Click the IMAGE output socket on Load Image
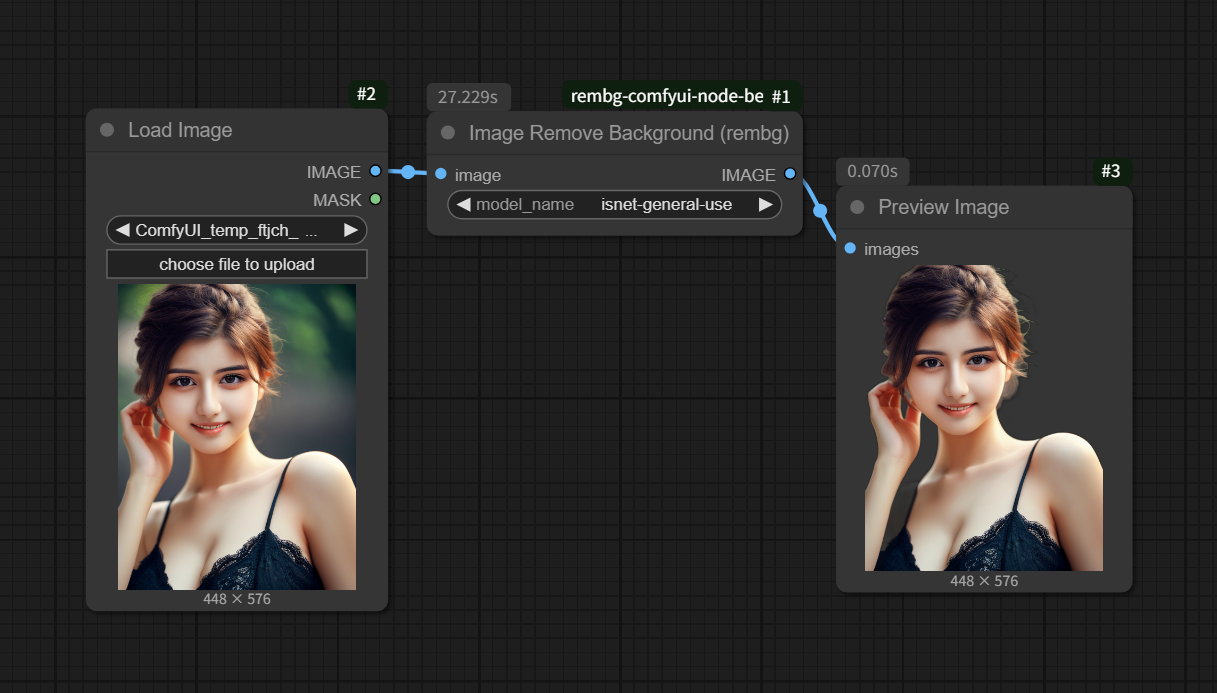Screen dimensions: 1217x693 [375, 171]
